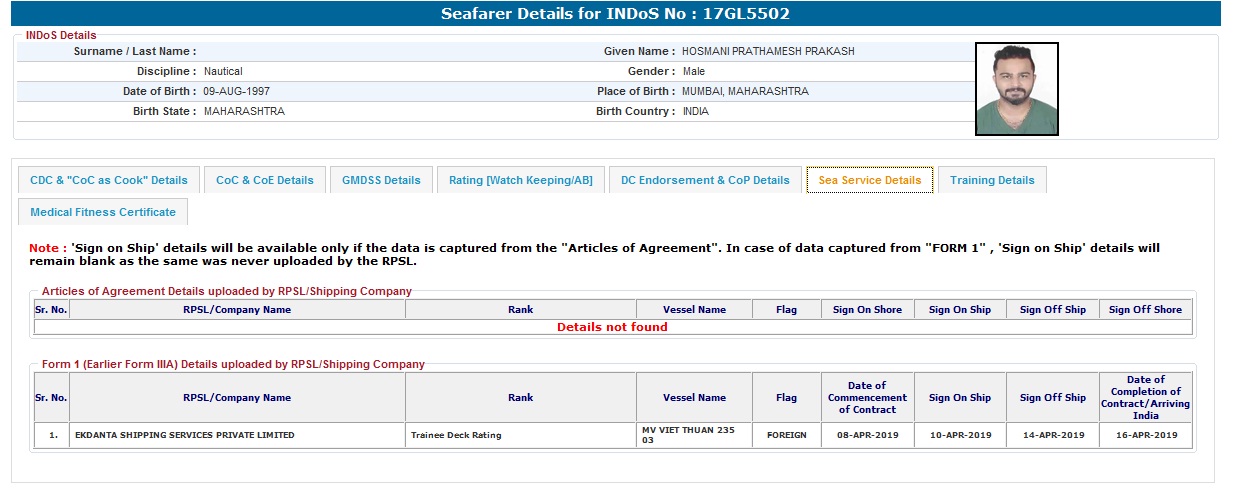Click the 16-APR-2019 contract completion date
The width and height of the screenshot is (1243, 495).
[x=1145, y=435]
